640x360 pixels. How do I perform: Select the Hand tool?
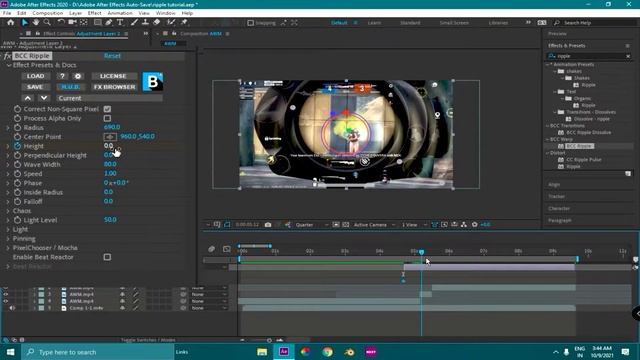(x=36, y=22)
